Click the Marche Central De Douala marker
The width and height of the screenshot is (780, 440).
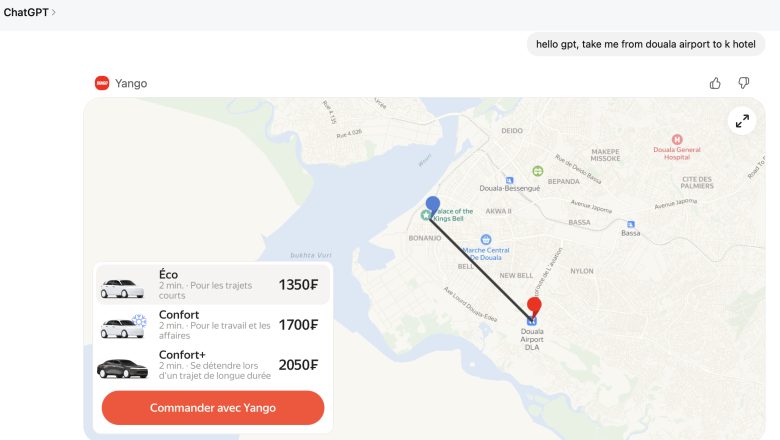pyautogui.click(x=486, y=240)
